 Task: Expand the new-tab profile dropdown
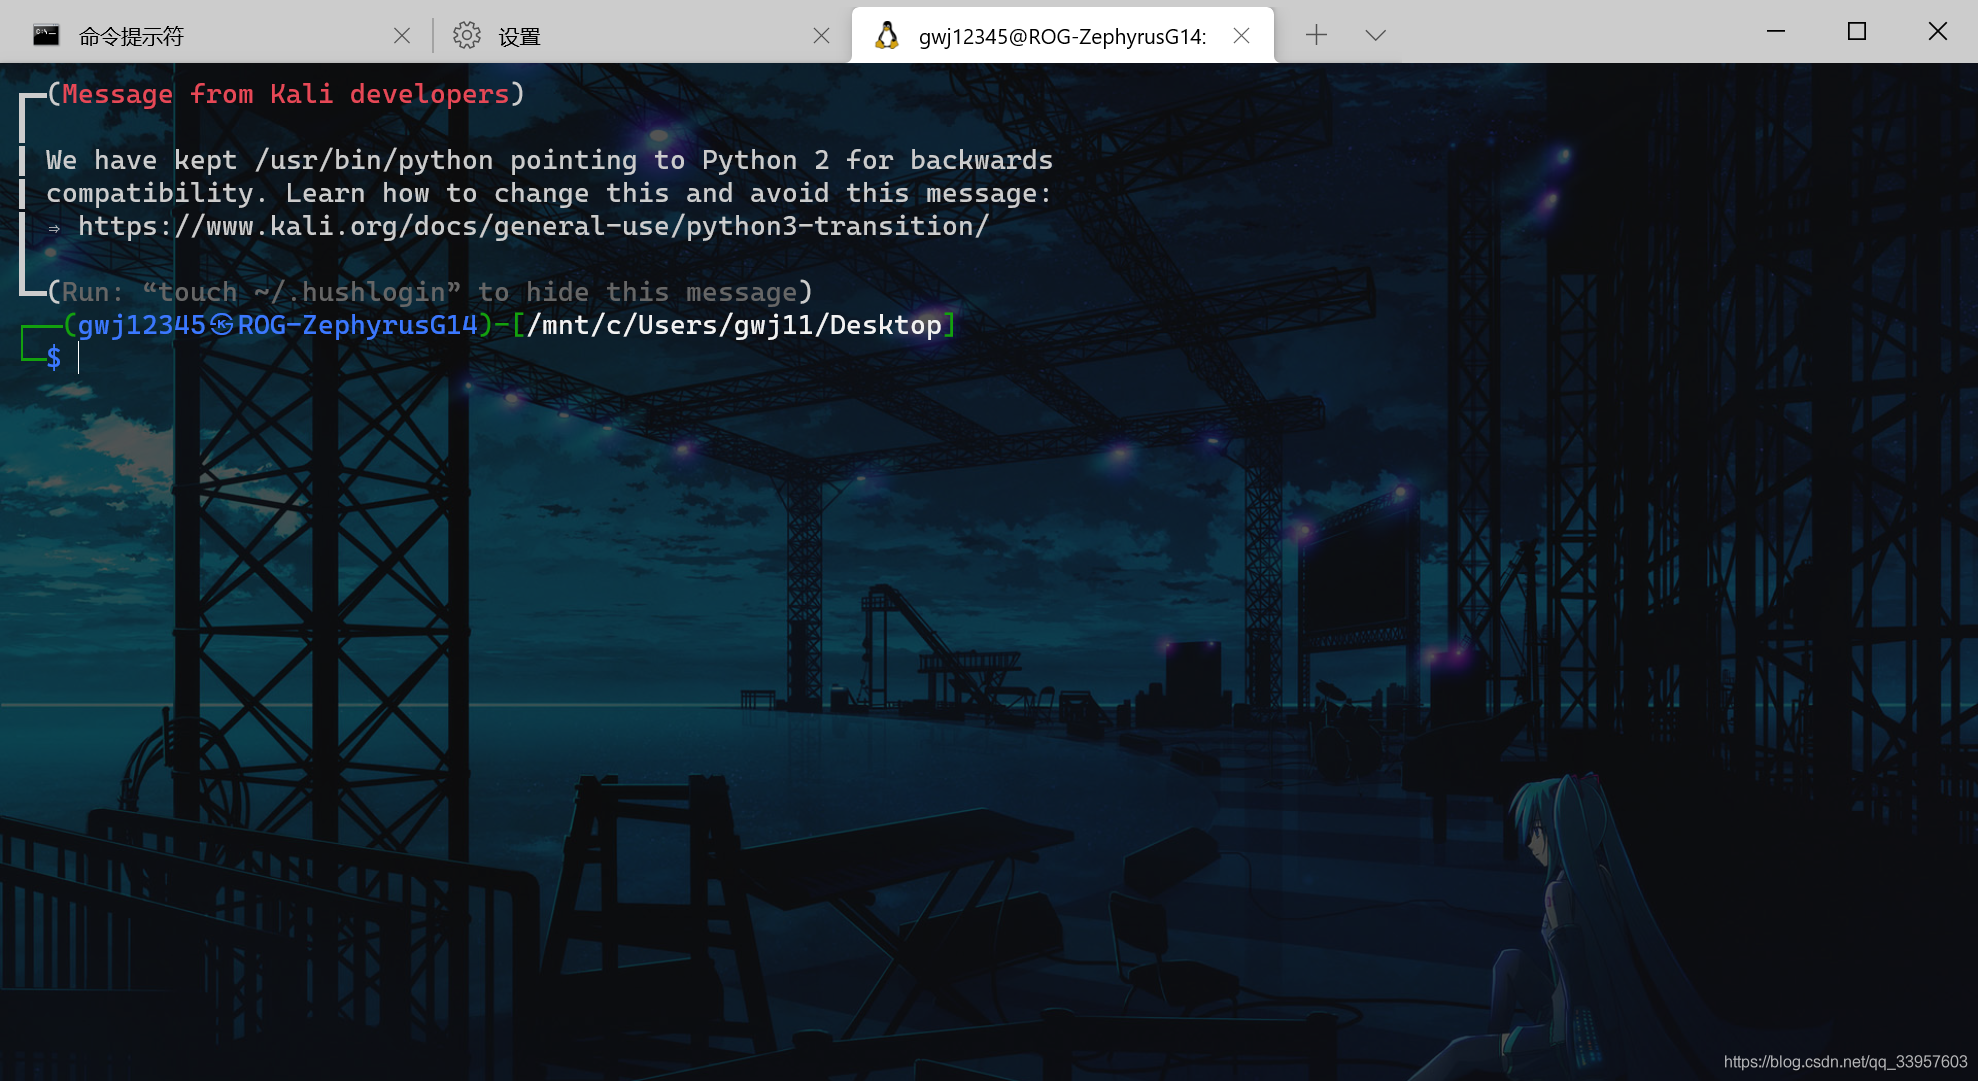click(x=1375, y=35)
